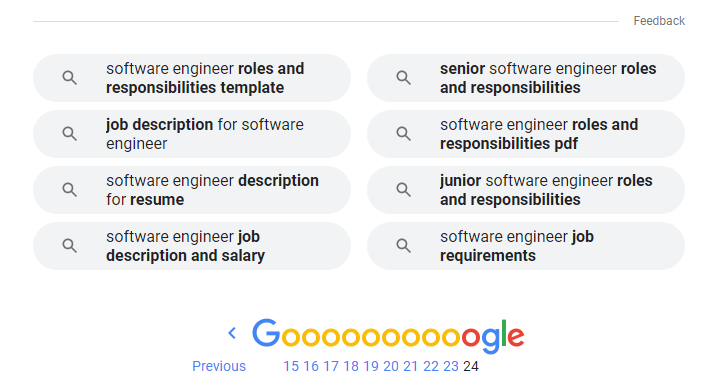Click search icon beside 'responsibilities pdf' suggestion
The image size is (724, 383).
(404, 134)
